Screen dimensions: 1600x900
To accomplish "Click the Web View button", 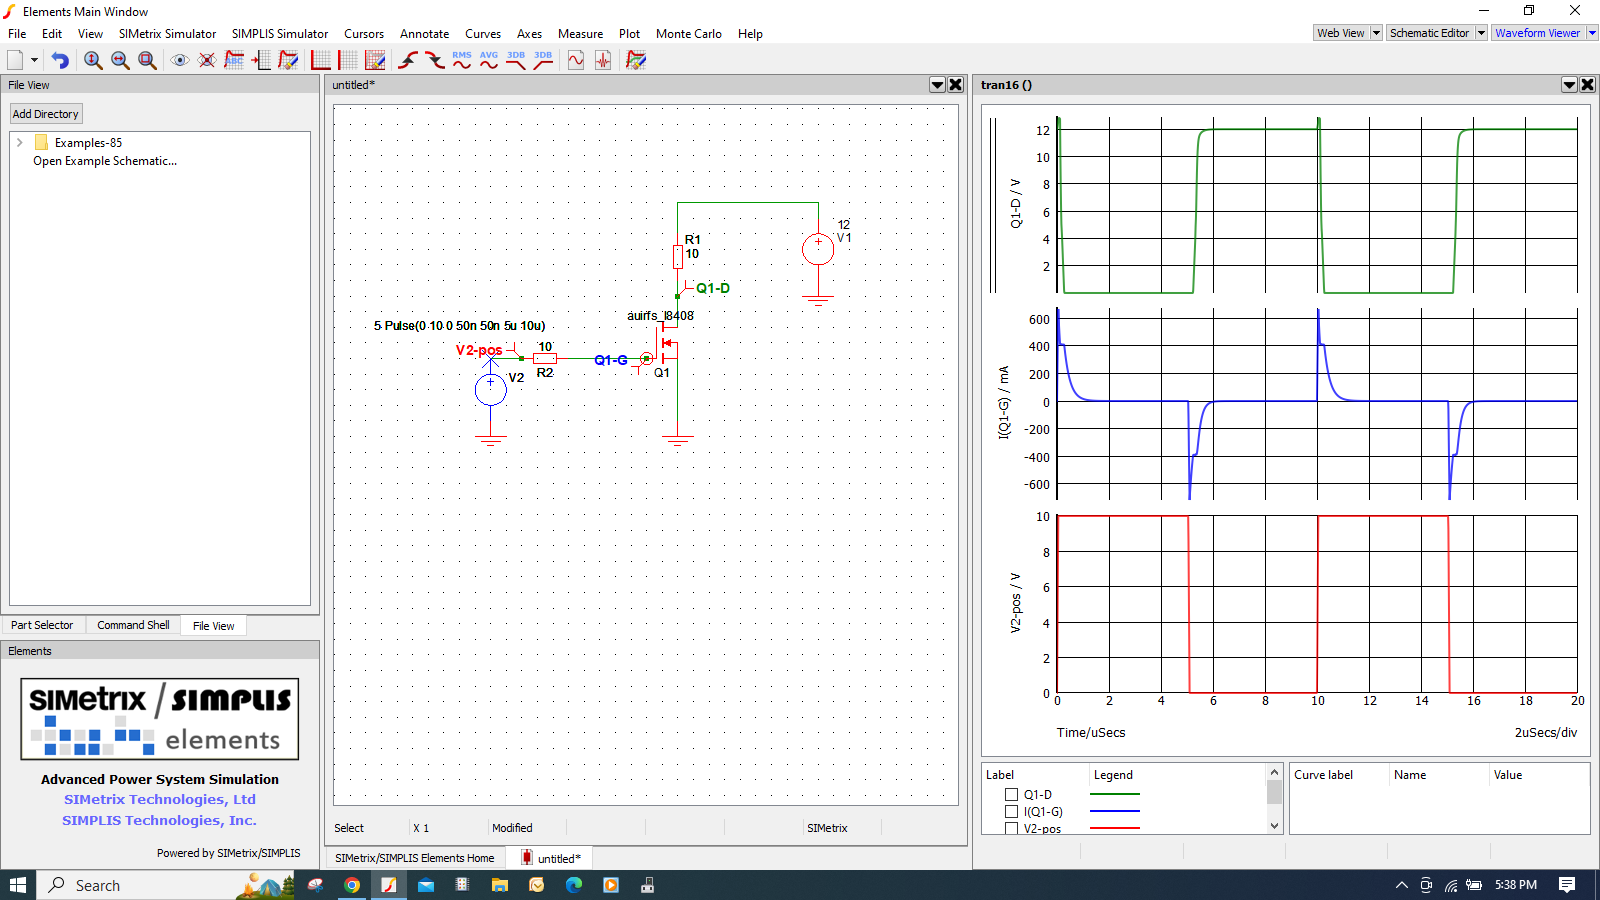I will [x=1341, y=33].
